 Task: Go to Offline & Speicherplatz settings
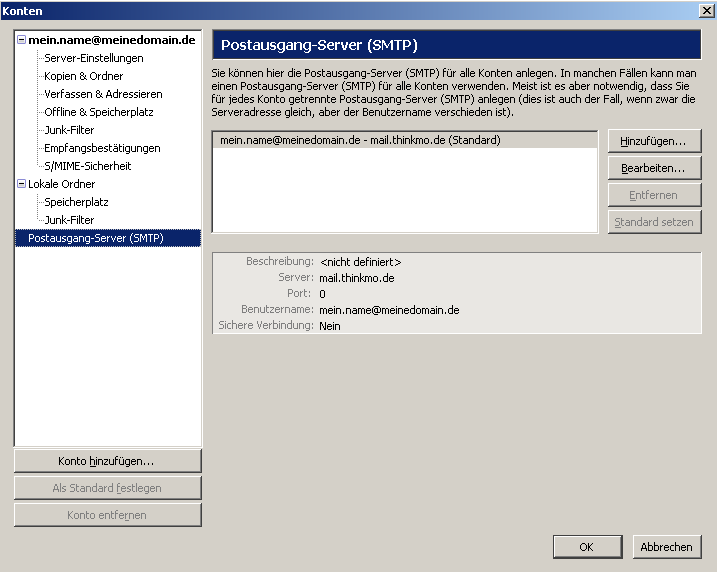(98, 112)
